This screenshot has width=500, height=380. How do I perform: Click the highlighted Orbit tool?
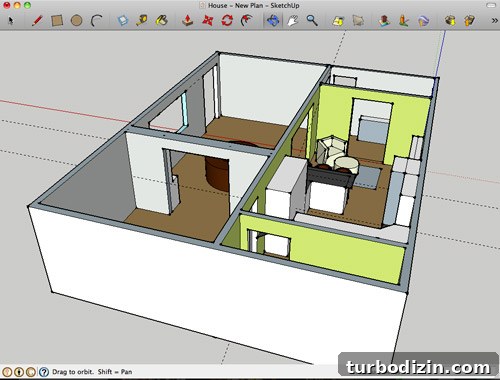(x=273, y=21)
